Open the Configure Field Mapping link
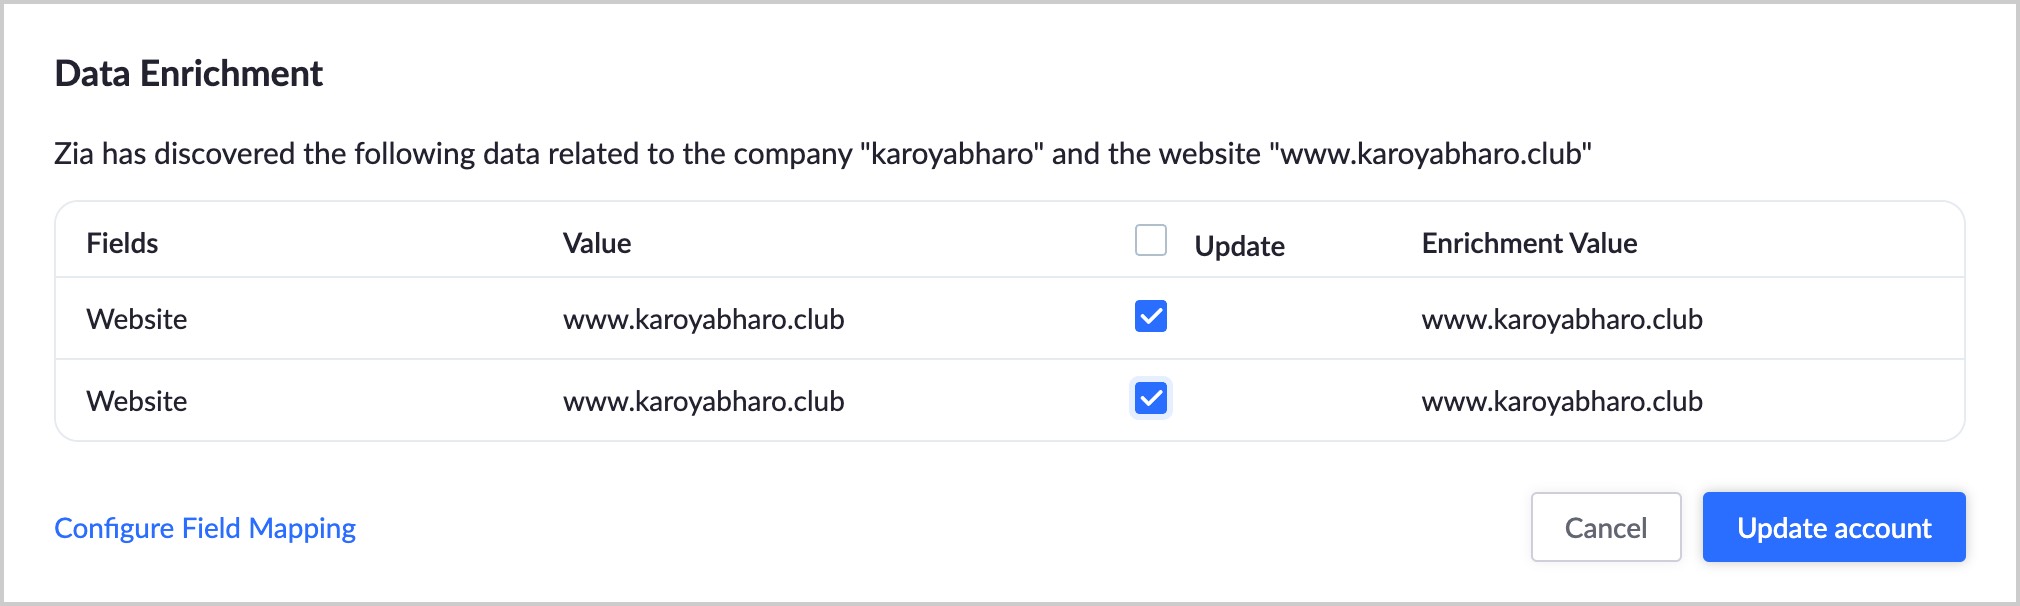The width and height of the screenshot is (2020, 606). tap(205, 528)
